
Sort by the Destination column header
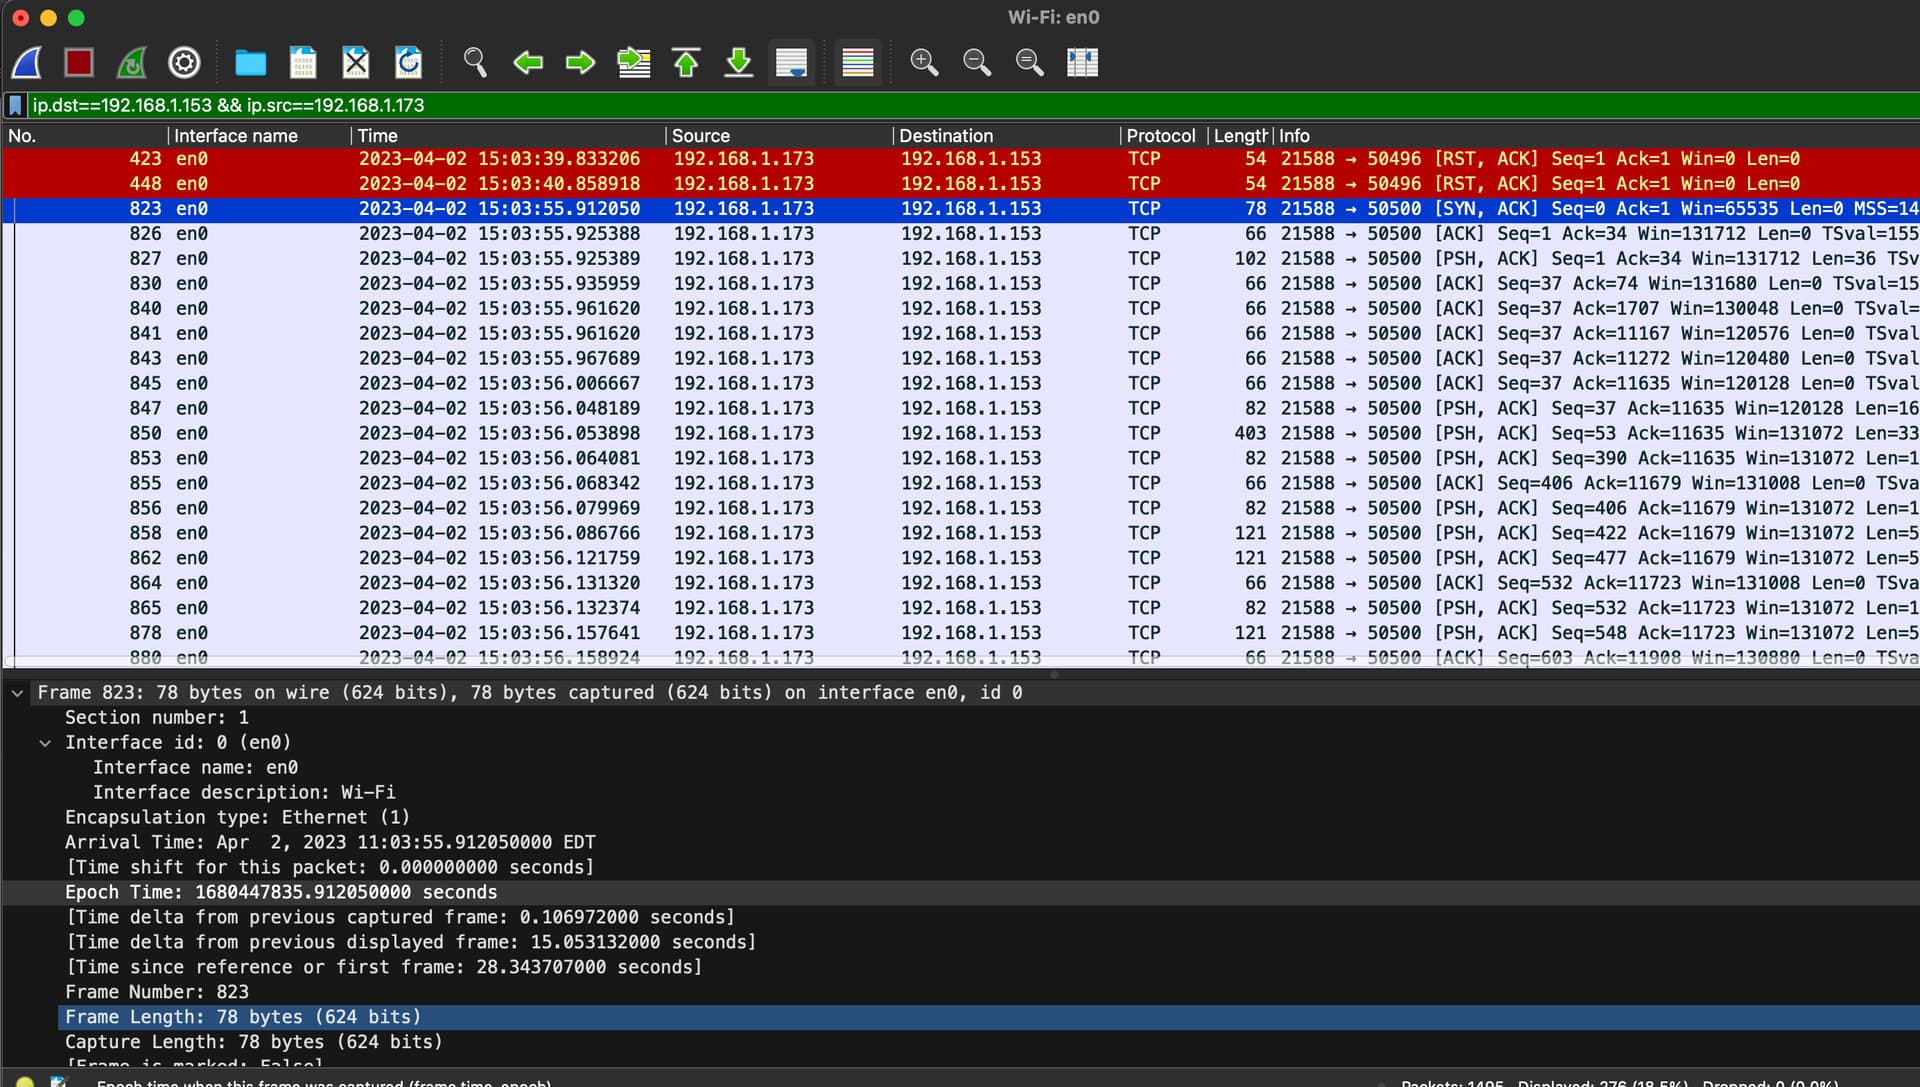tap(1005, 136)
